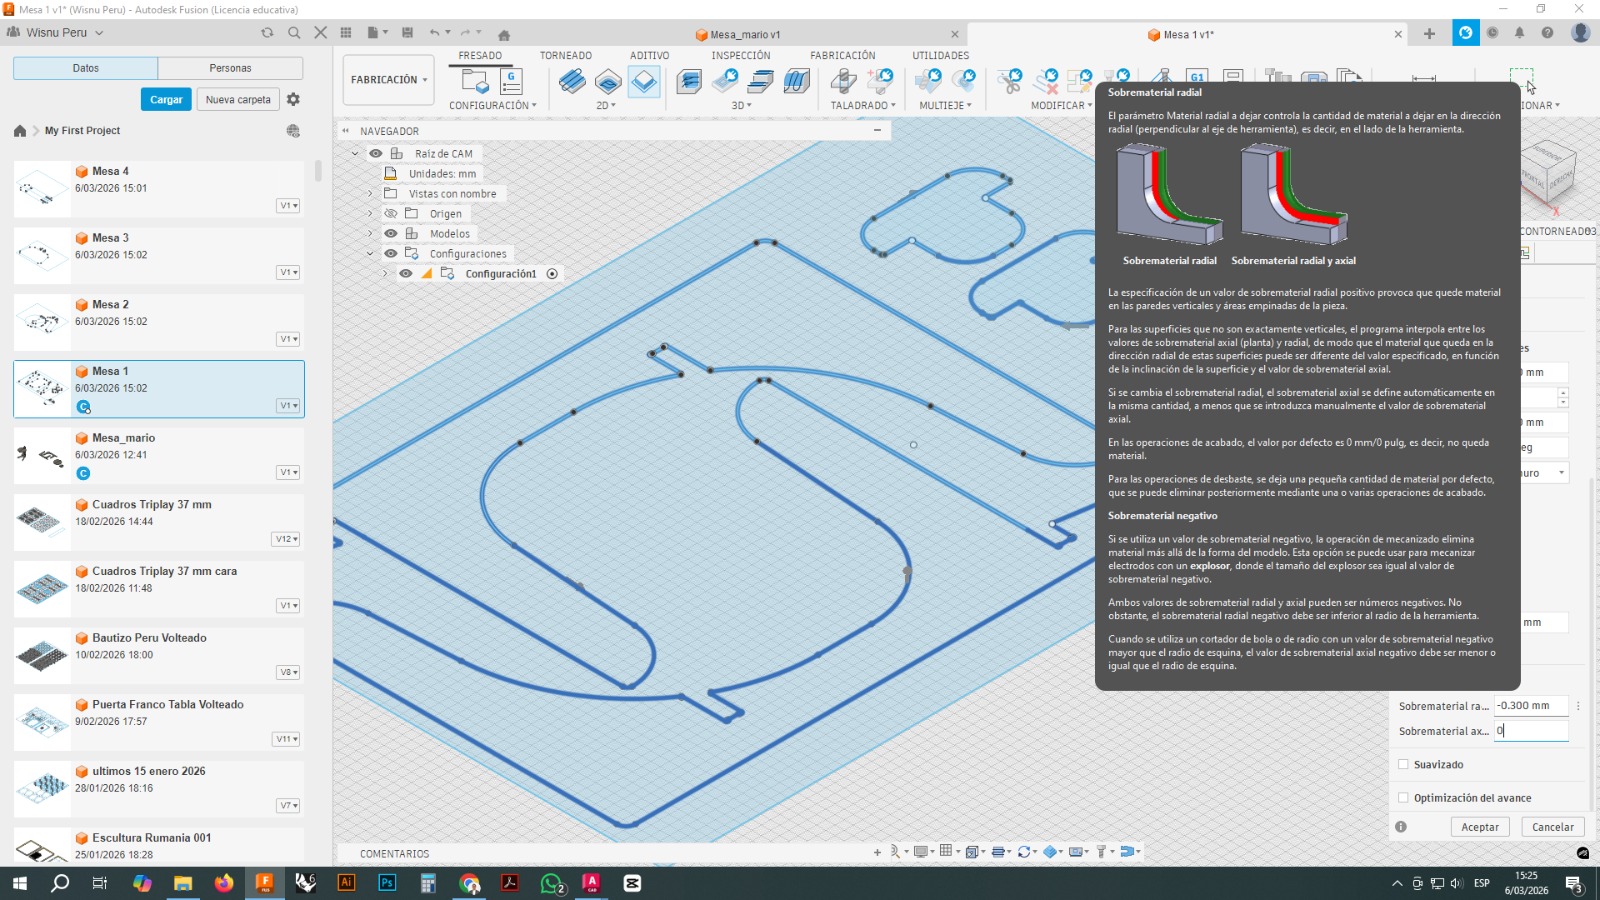Click the Aceptar button in the dialog
The width and height of the screenshot is (1600, 900).
pyautogui.click(x=1479, y=827)
